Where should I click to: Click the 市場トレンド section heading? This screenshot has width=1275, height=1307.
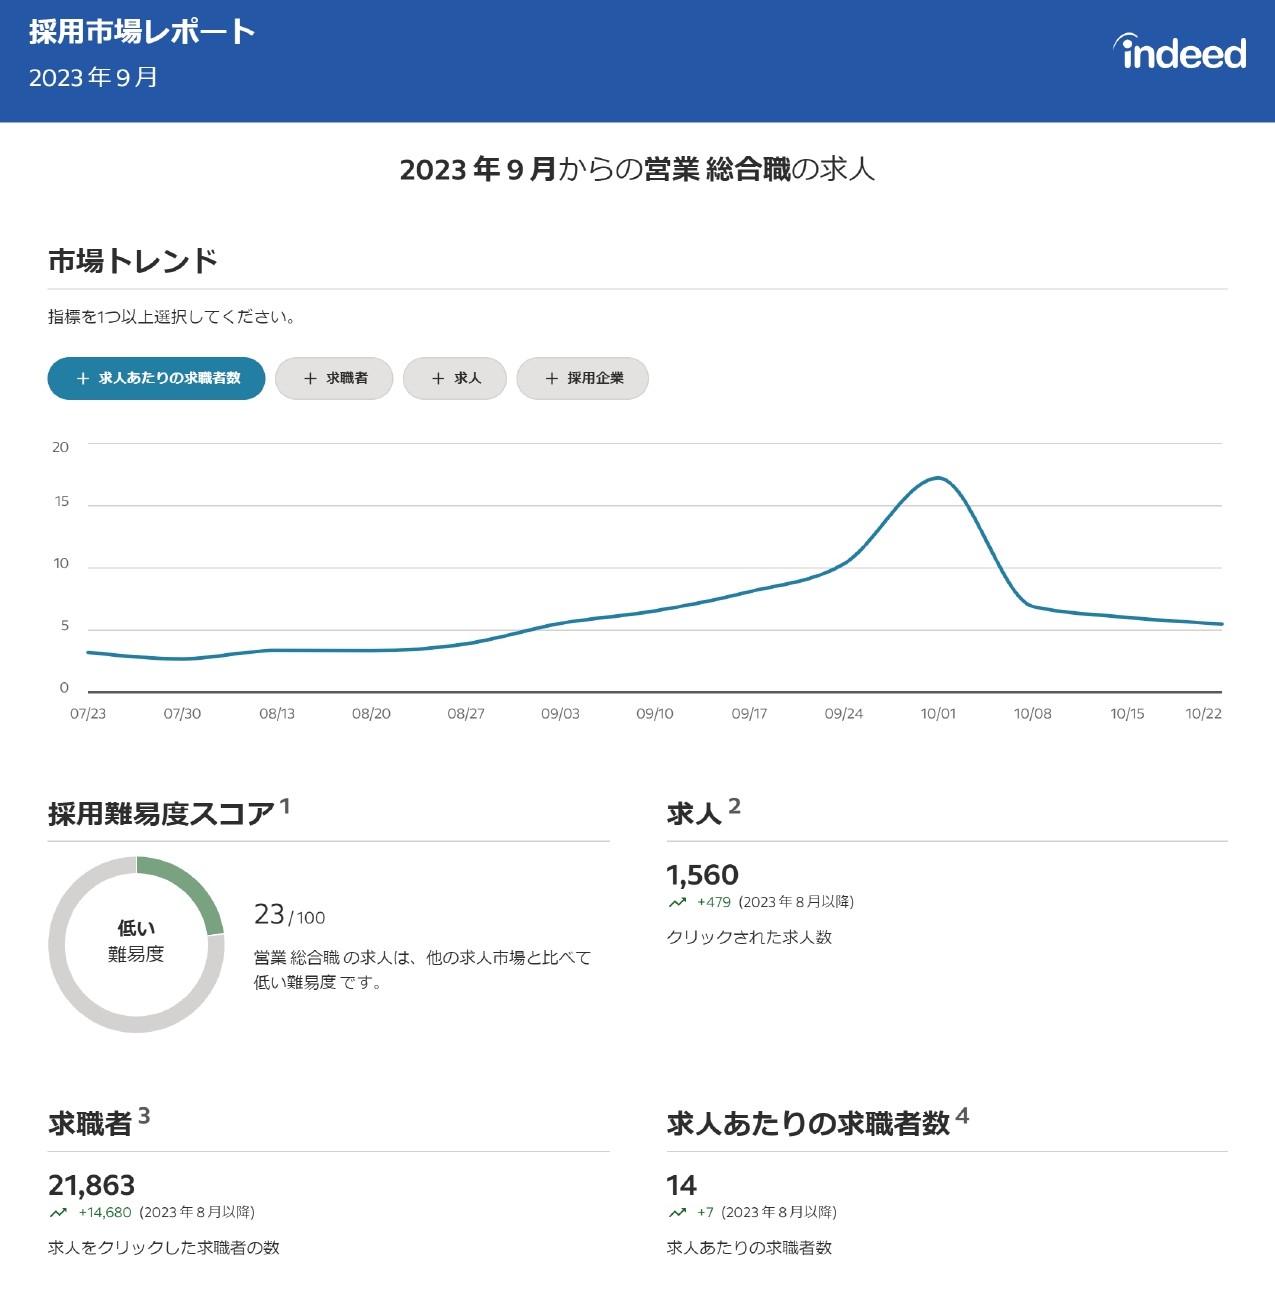coord(133,261)
